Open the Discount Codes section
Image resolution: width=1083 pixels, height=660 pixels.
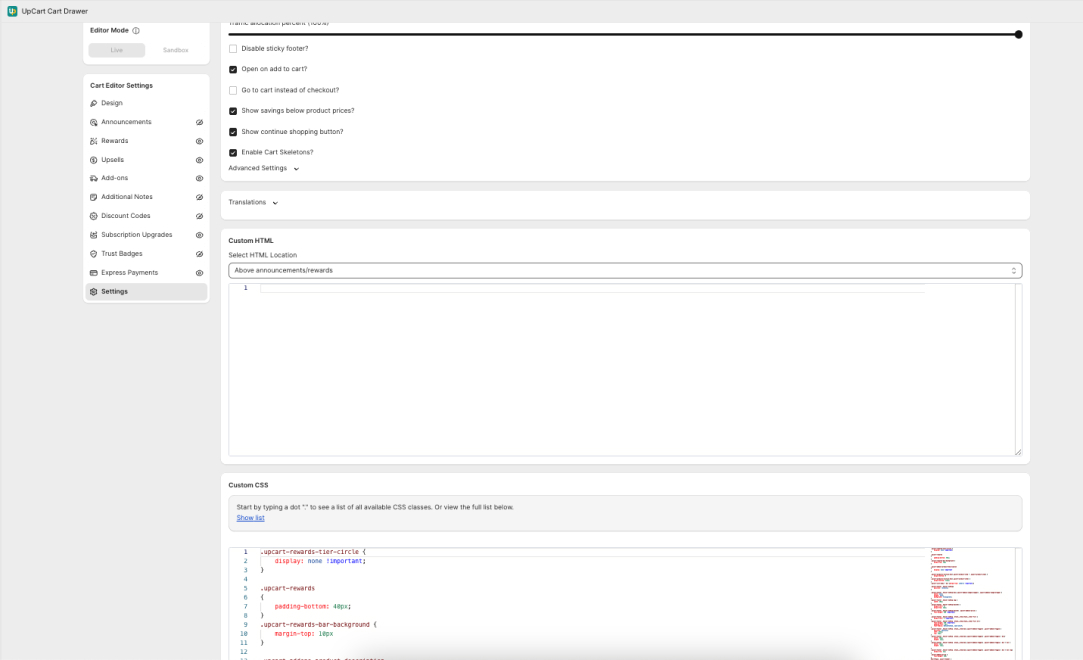point(120,215)
